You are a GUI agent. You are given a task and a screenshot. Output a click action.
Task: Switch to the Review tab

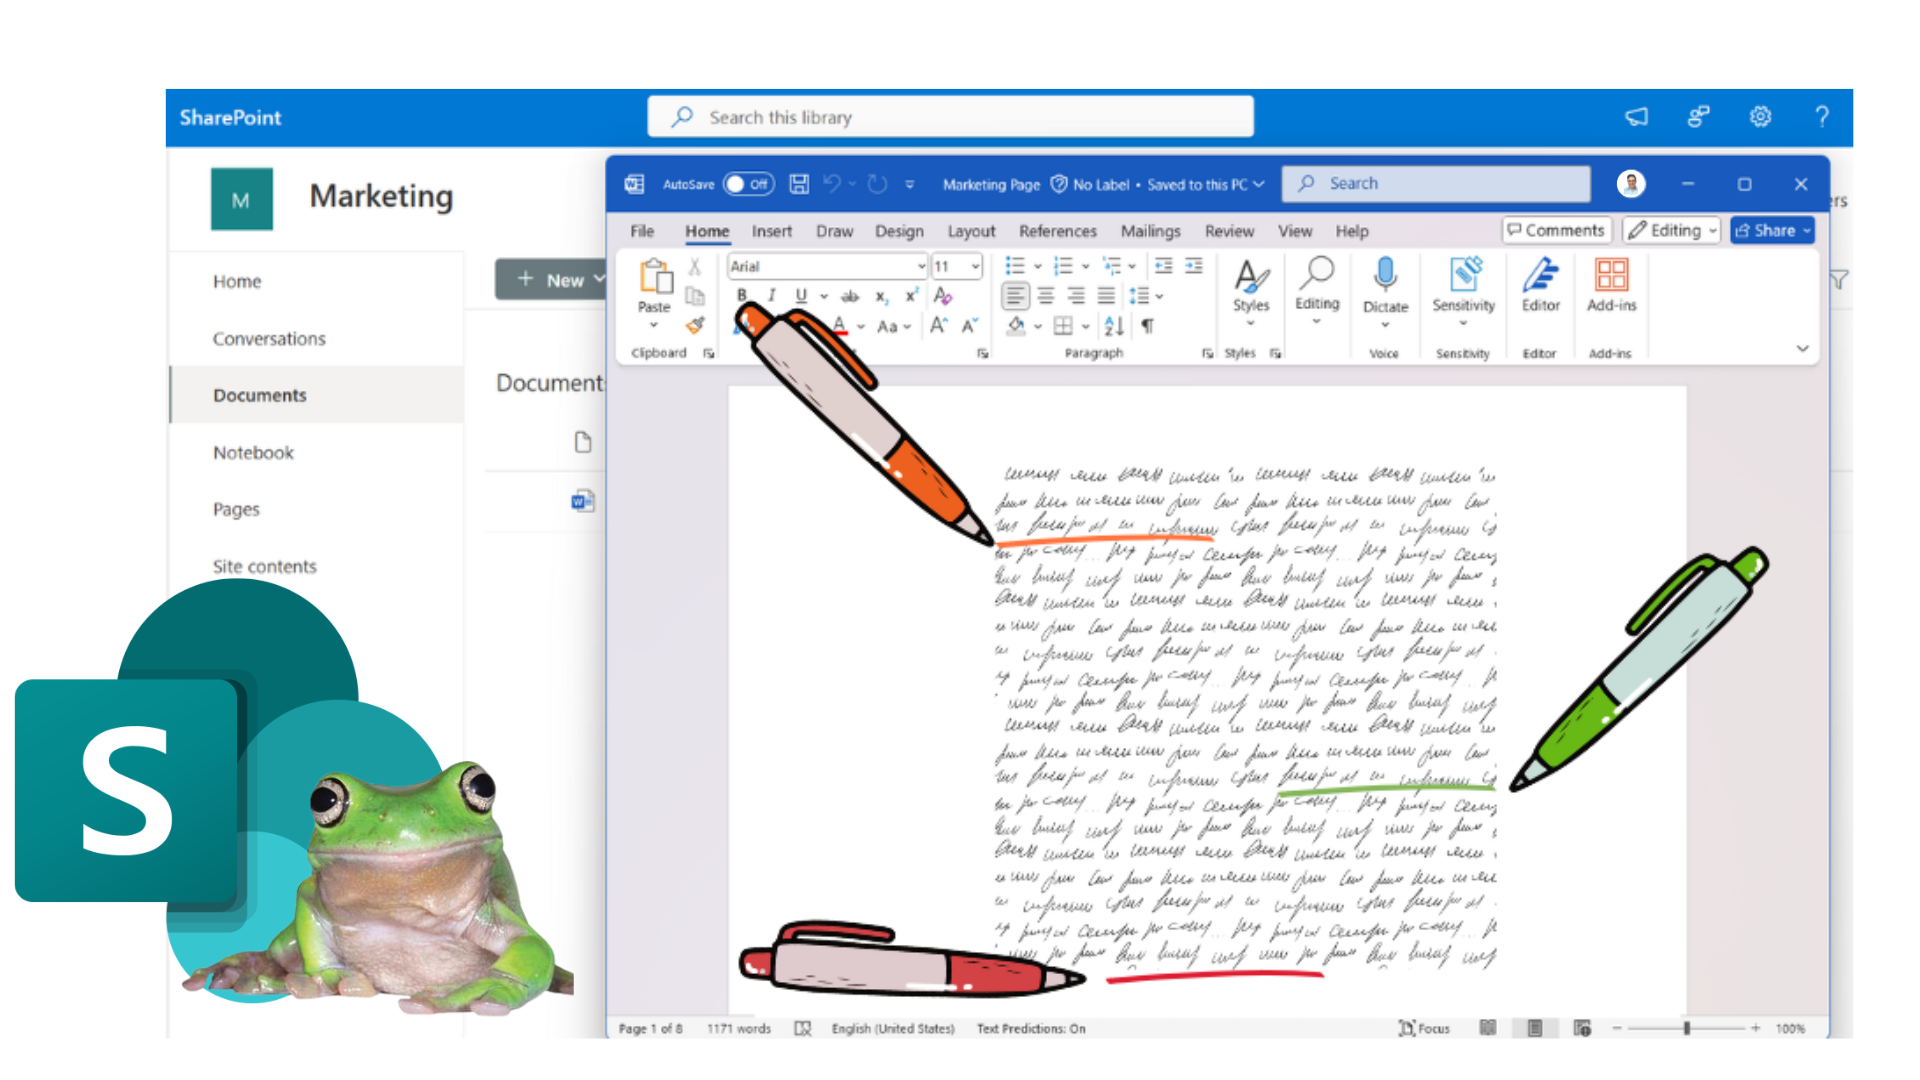click(1229, 231)
